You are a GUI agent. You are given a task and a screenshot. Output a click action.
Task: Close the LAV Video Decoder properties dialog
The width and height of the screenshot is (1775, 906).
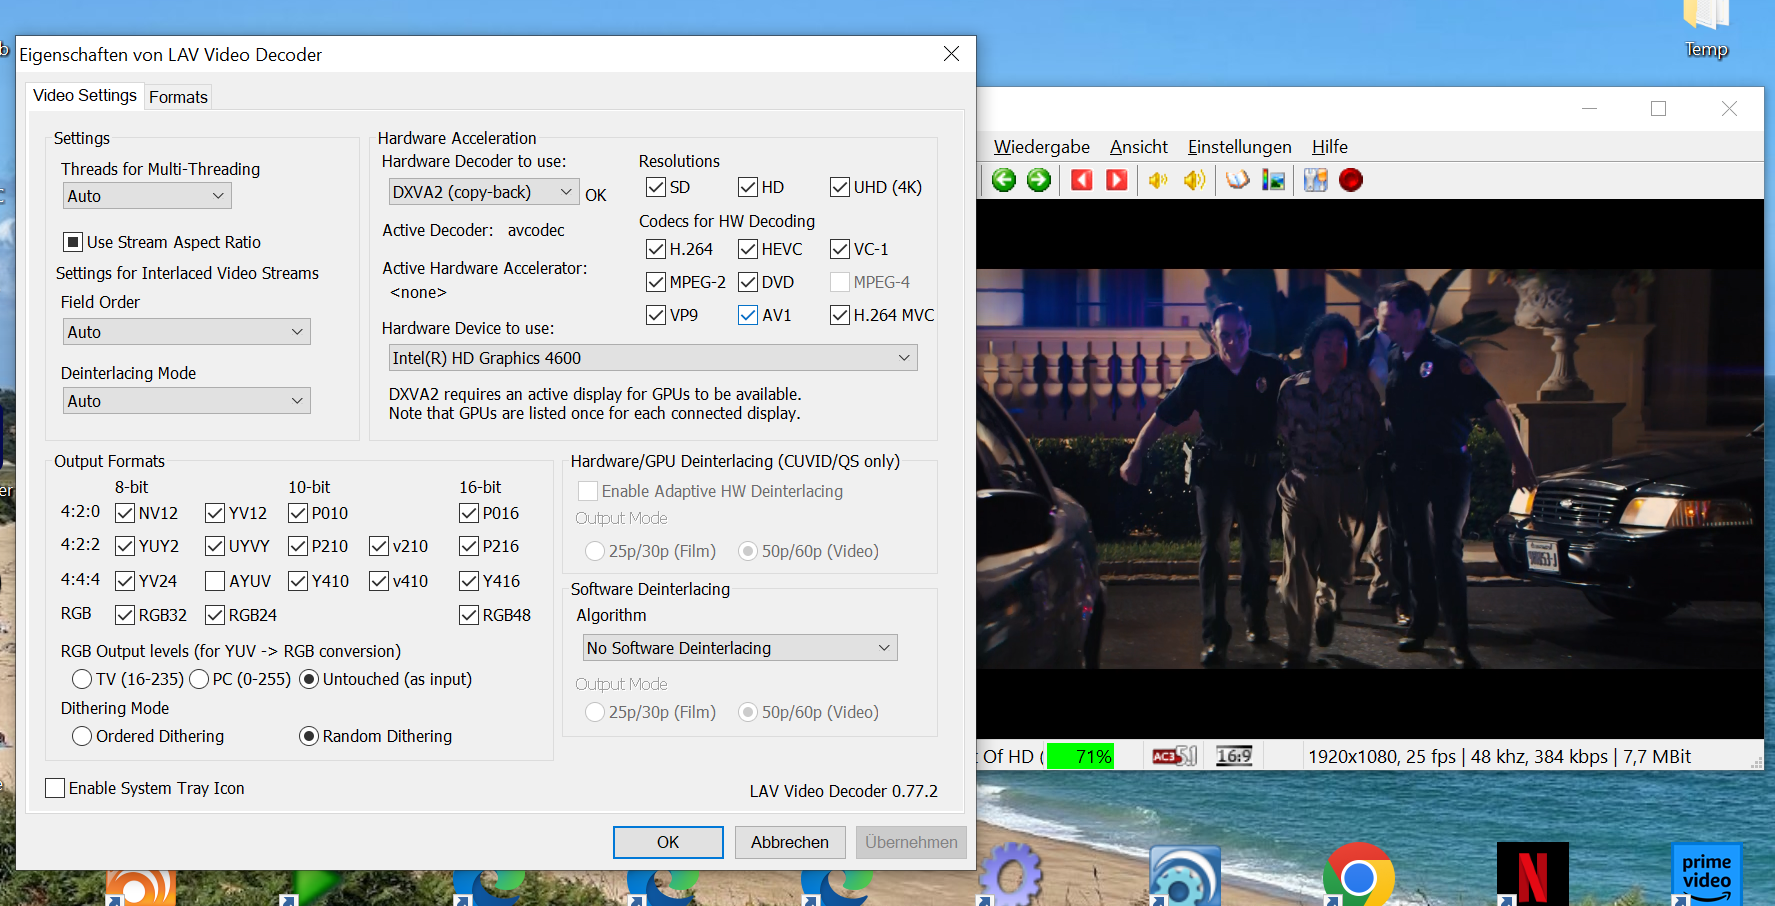pos(951,54)
